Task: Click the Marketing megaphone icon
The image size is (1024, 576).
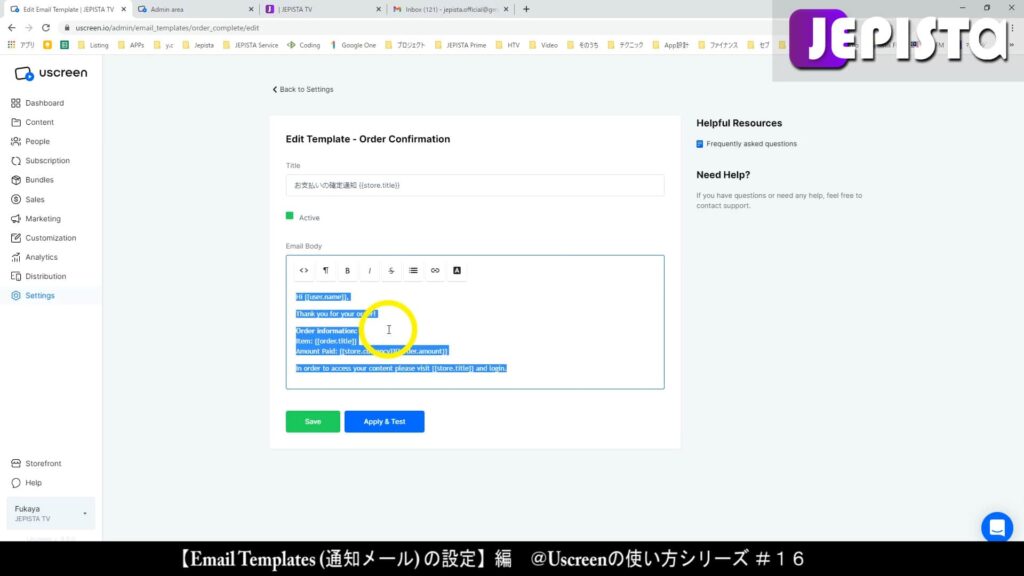Action: [x=16, y=219]
